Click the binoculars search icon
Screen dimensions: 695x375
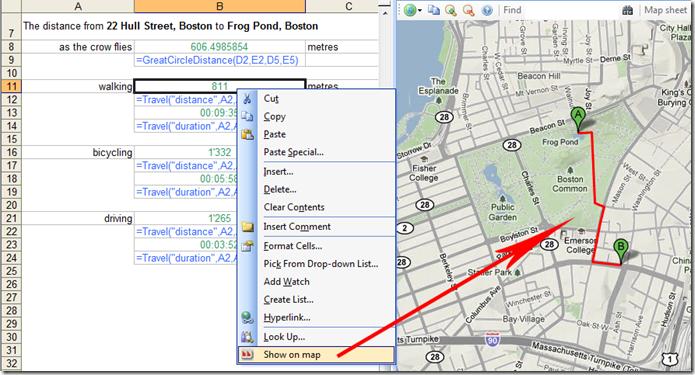pos(628,10)
